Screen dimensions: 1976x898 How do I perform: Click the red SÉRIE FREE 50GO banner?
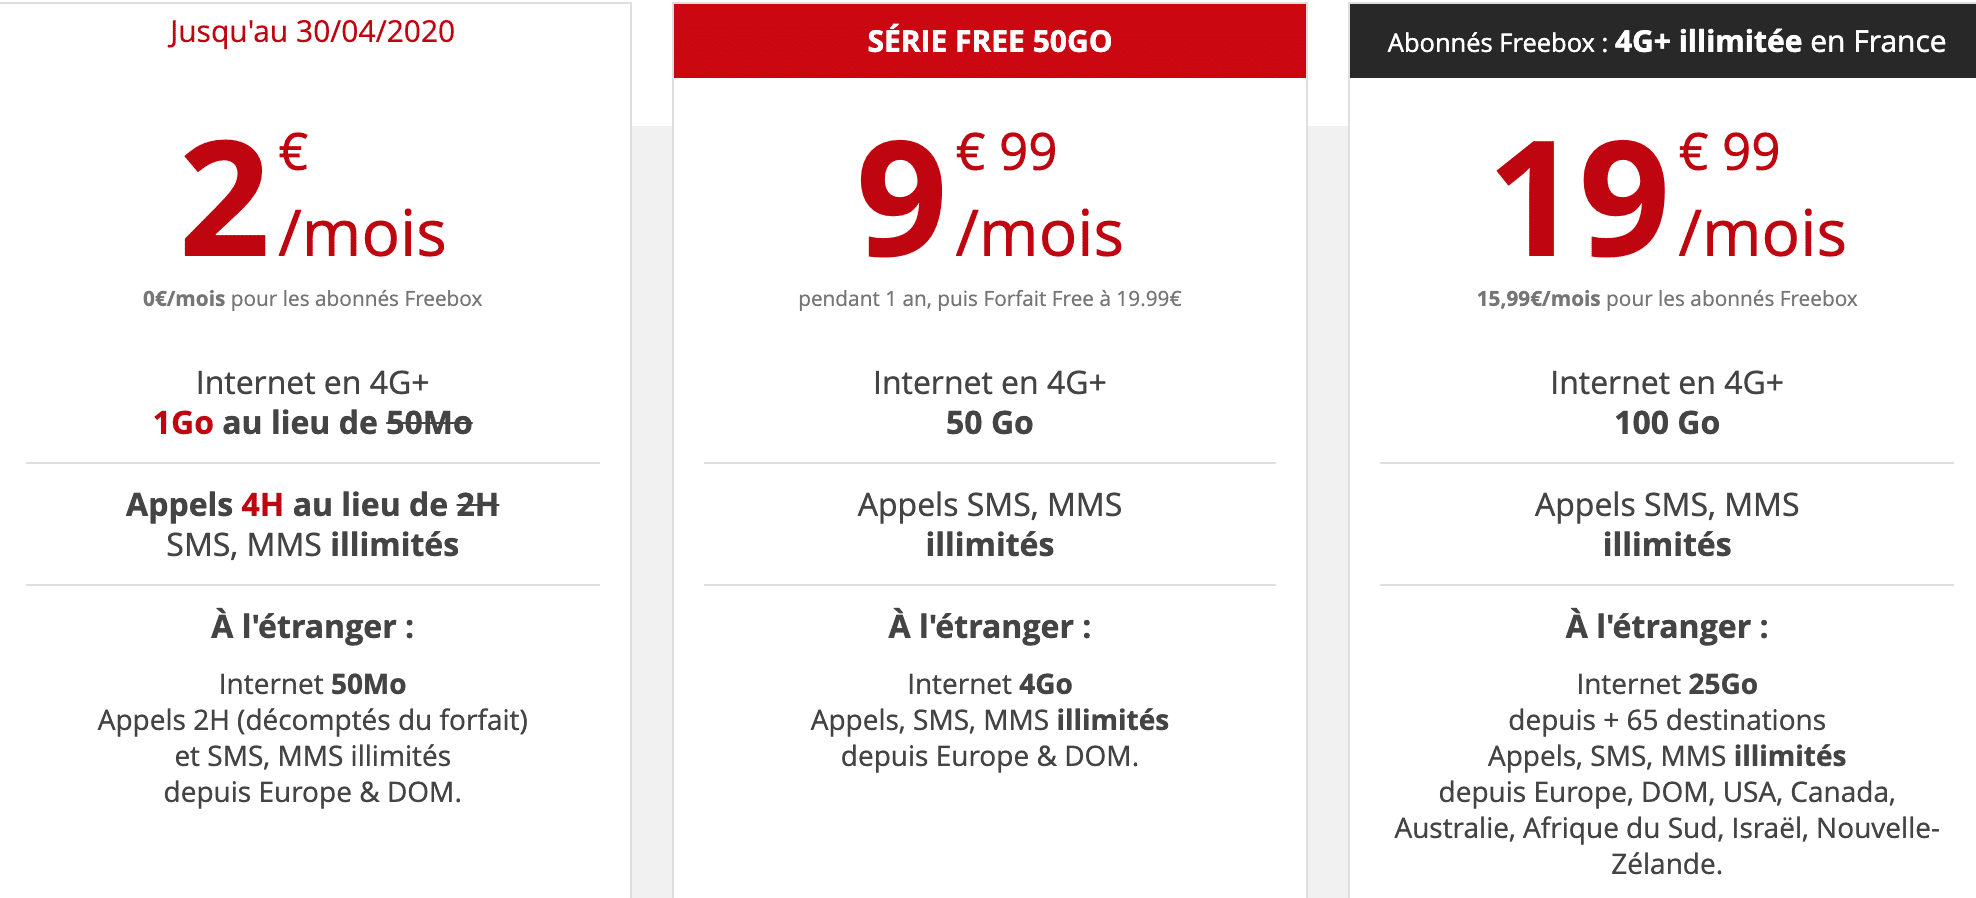point(989,41)
